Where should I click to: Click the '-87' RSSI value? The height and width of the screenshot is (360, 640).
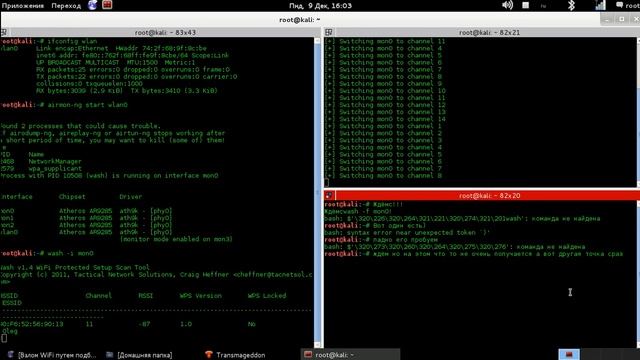pos(144,324)
